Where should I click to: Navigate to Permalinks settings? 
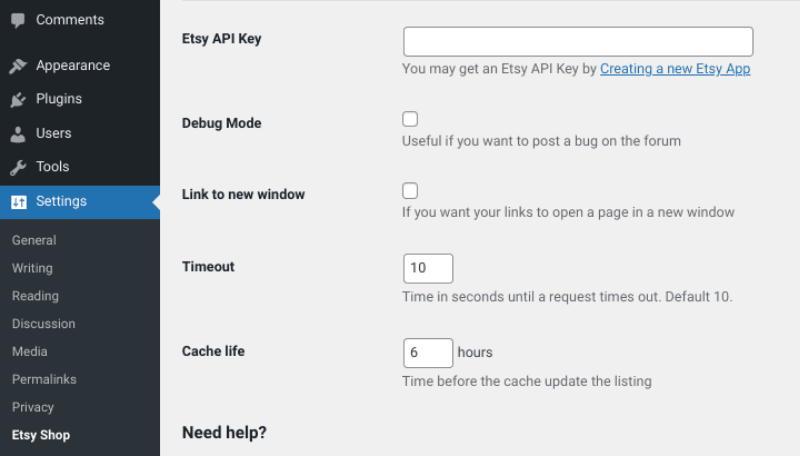pos(44,379)
